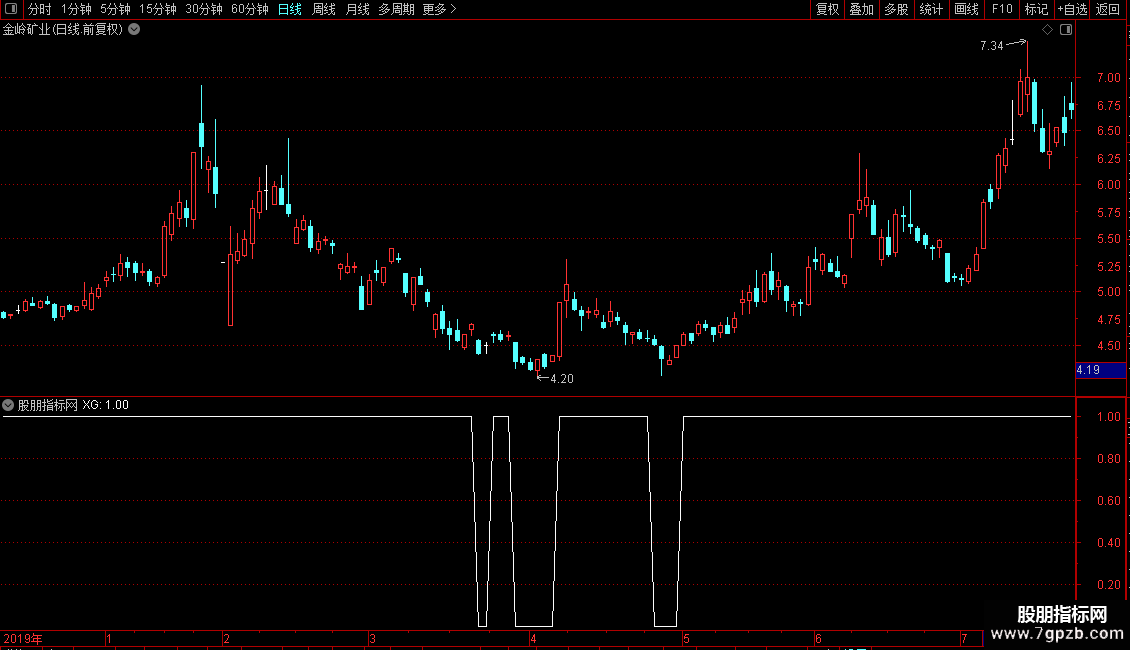Screen dimensions: 1130x650
Task: Add stock to 自选 watchlist
Action: [1072, 9]
